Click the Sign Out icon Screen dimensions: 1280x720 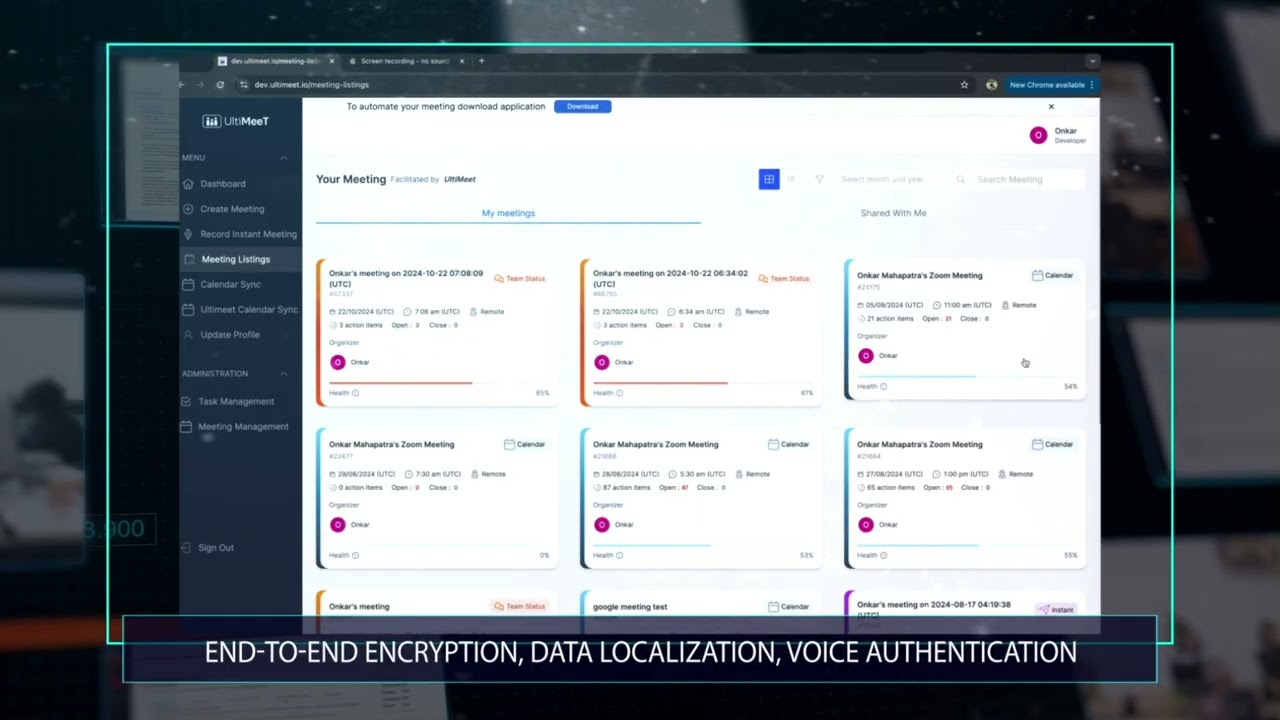point(186,548)
